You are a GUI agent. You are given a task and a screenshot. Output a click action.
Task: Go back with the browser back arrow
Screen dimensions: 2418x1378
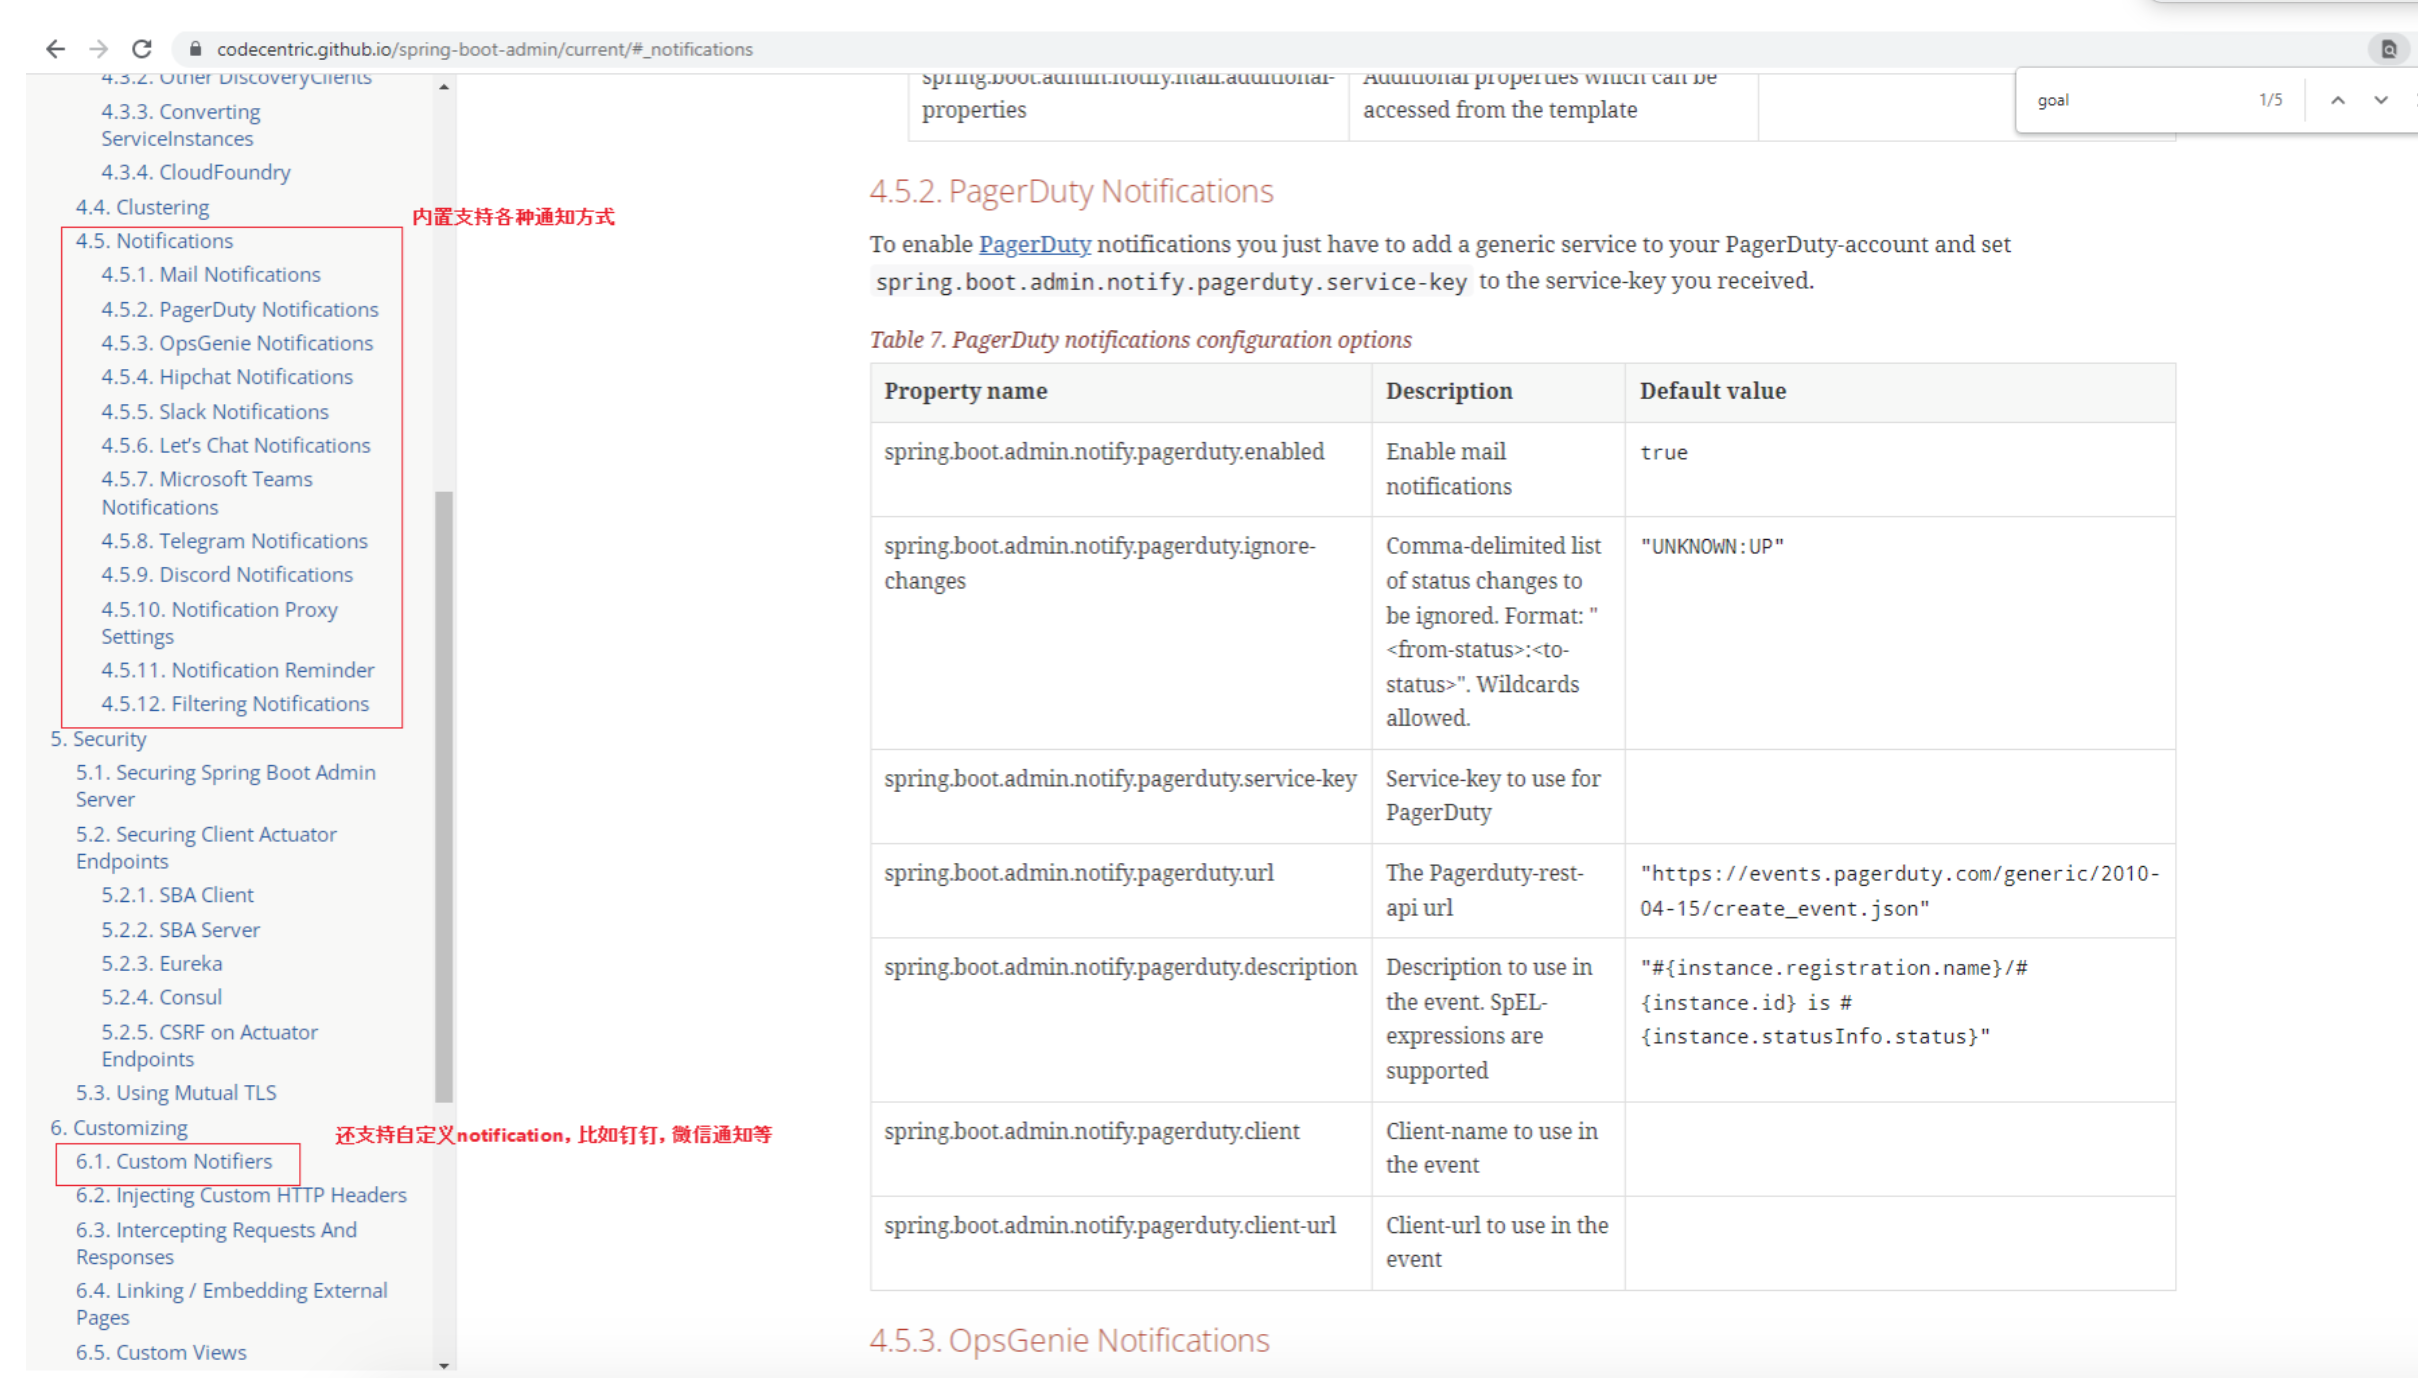[x=55, y=49]
